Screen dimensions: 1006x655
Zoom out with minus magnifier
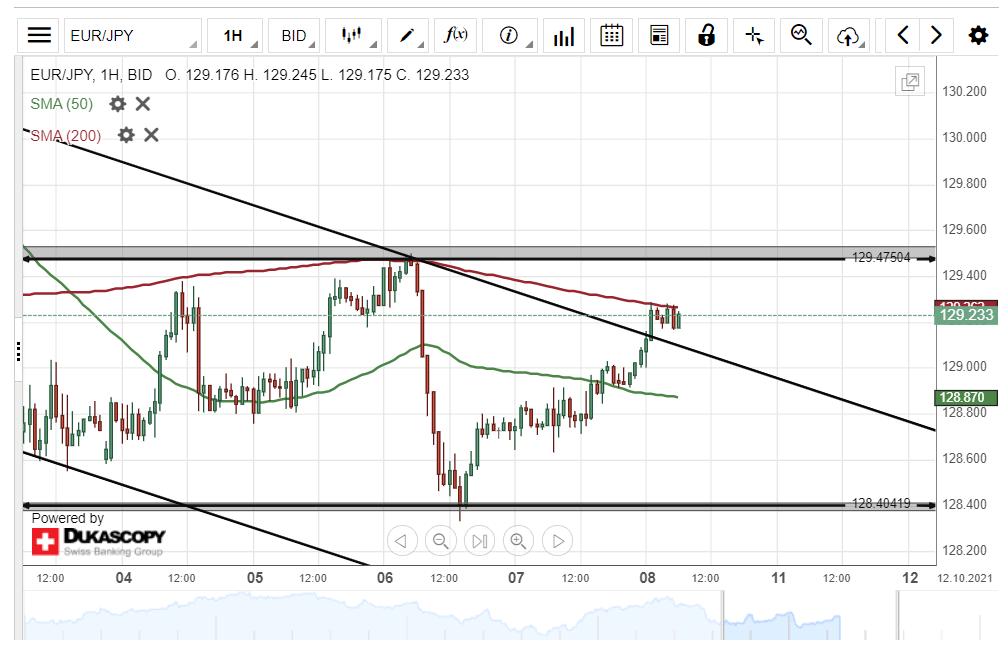click(441, 541)
